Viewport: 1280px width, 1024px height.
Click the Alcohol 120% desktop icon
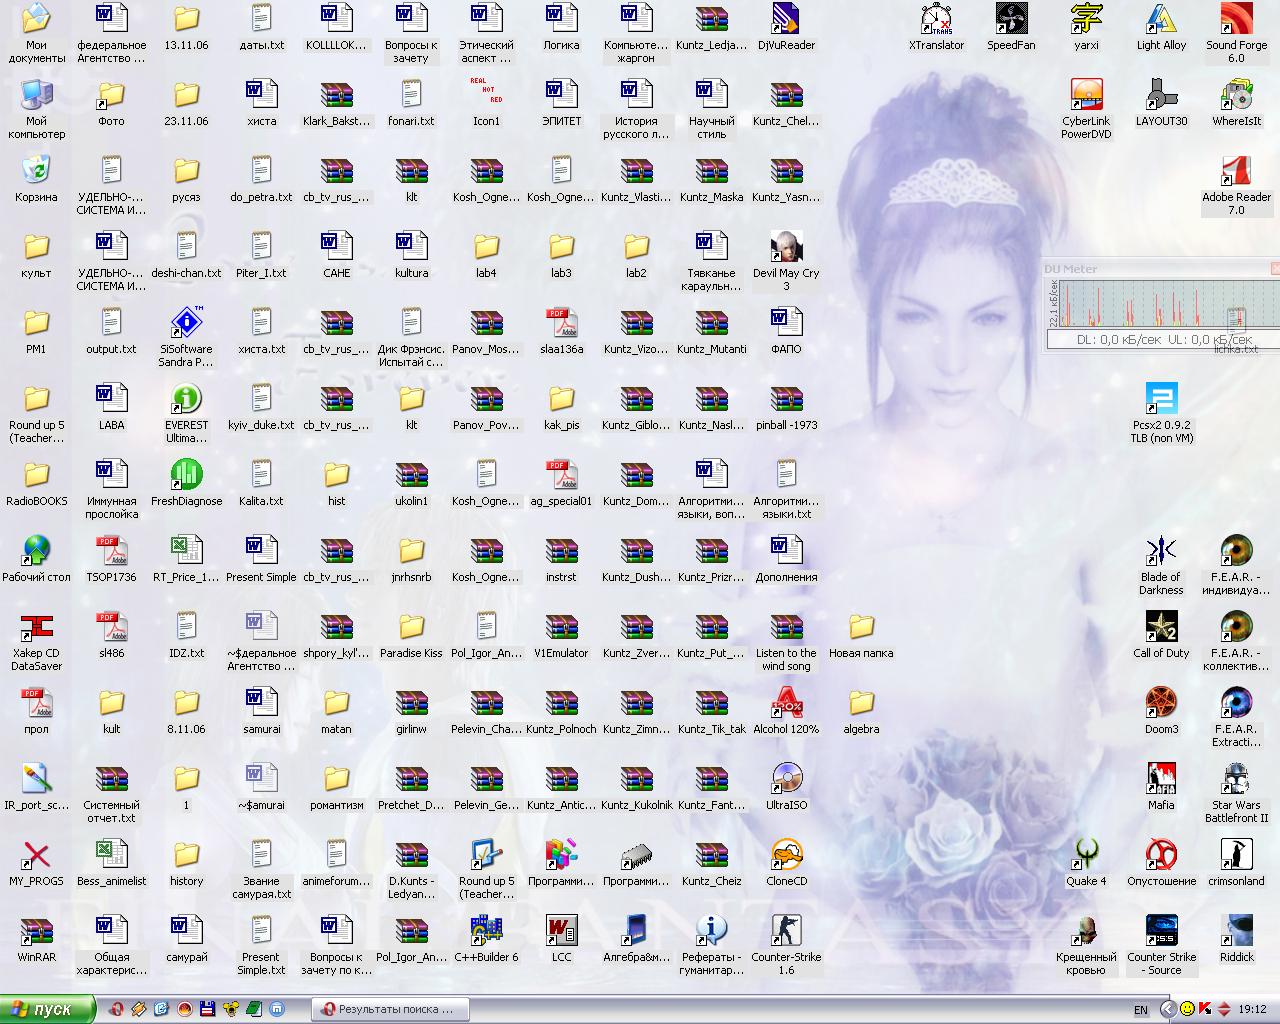786,704
